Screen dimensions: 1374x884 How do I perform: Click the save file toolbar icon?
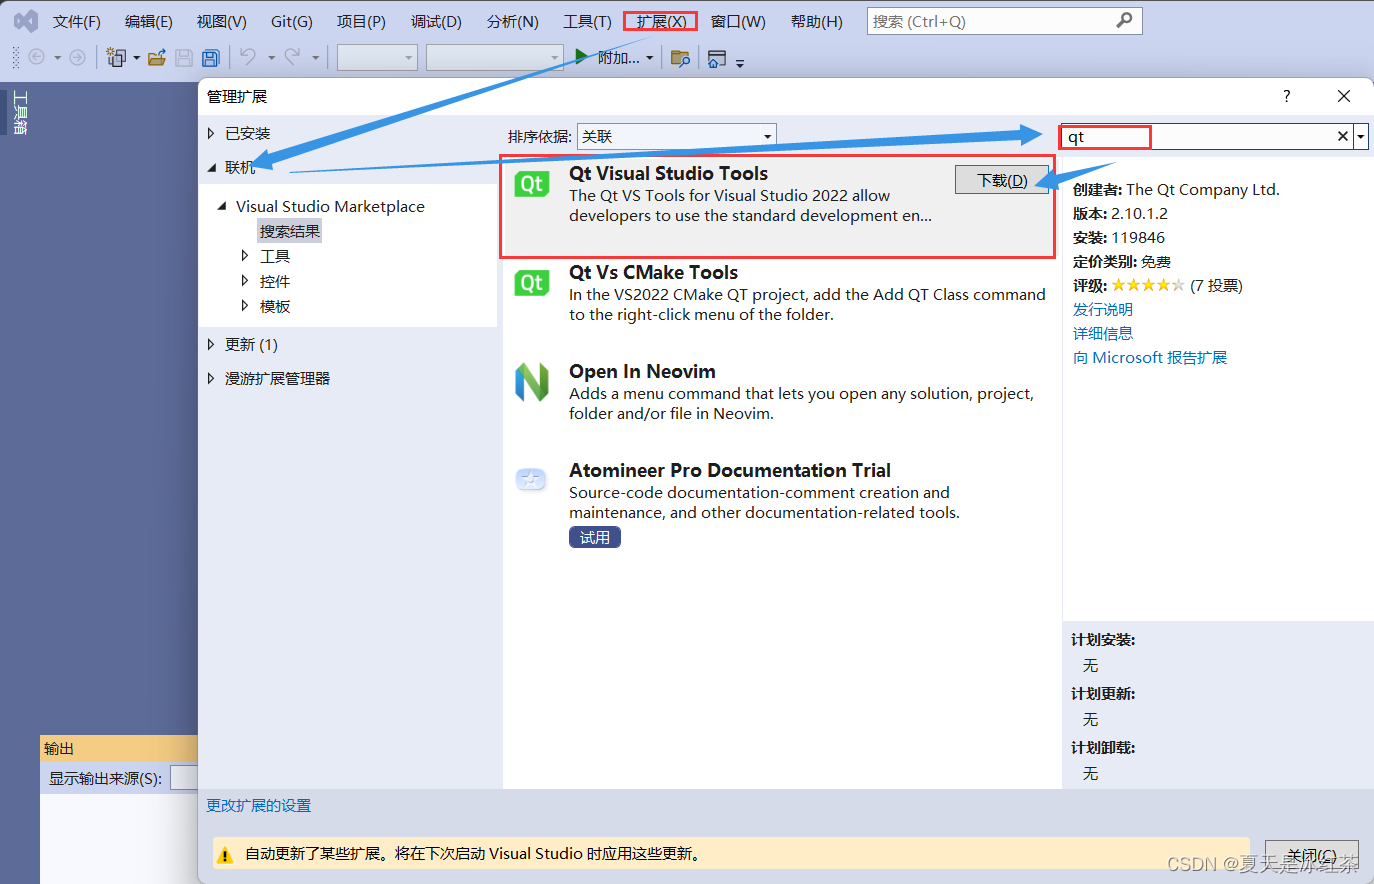[184, 58]
